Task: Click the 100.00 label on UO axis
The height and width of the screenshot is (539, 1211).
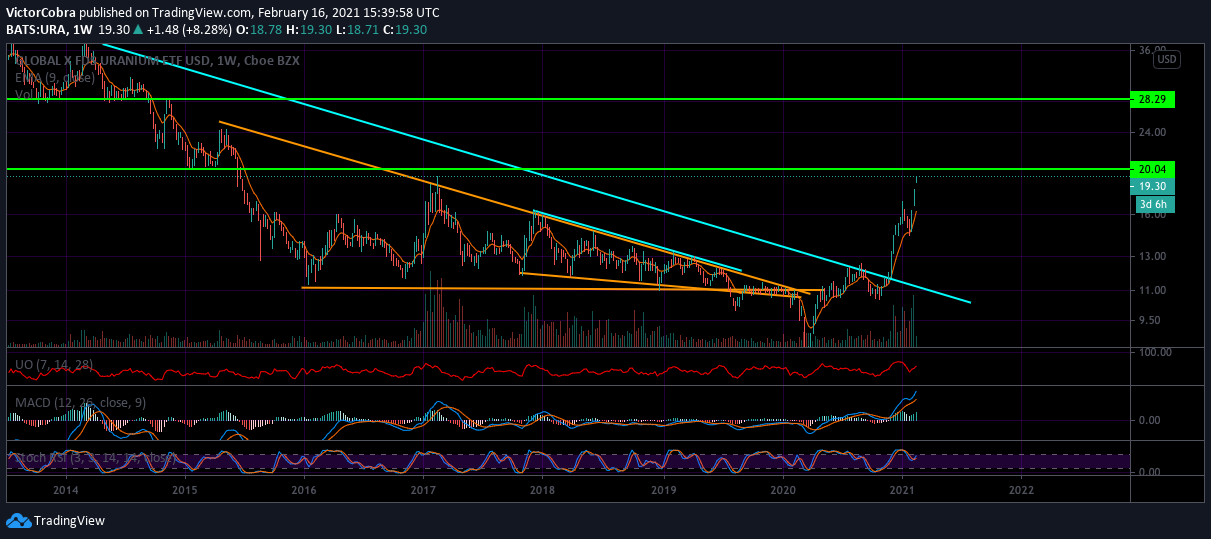Action: click(1156, 353)
